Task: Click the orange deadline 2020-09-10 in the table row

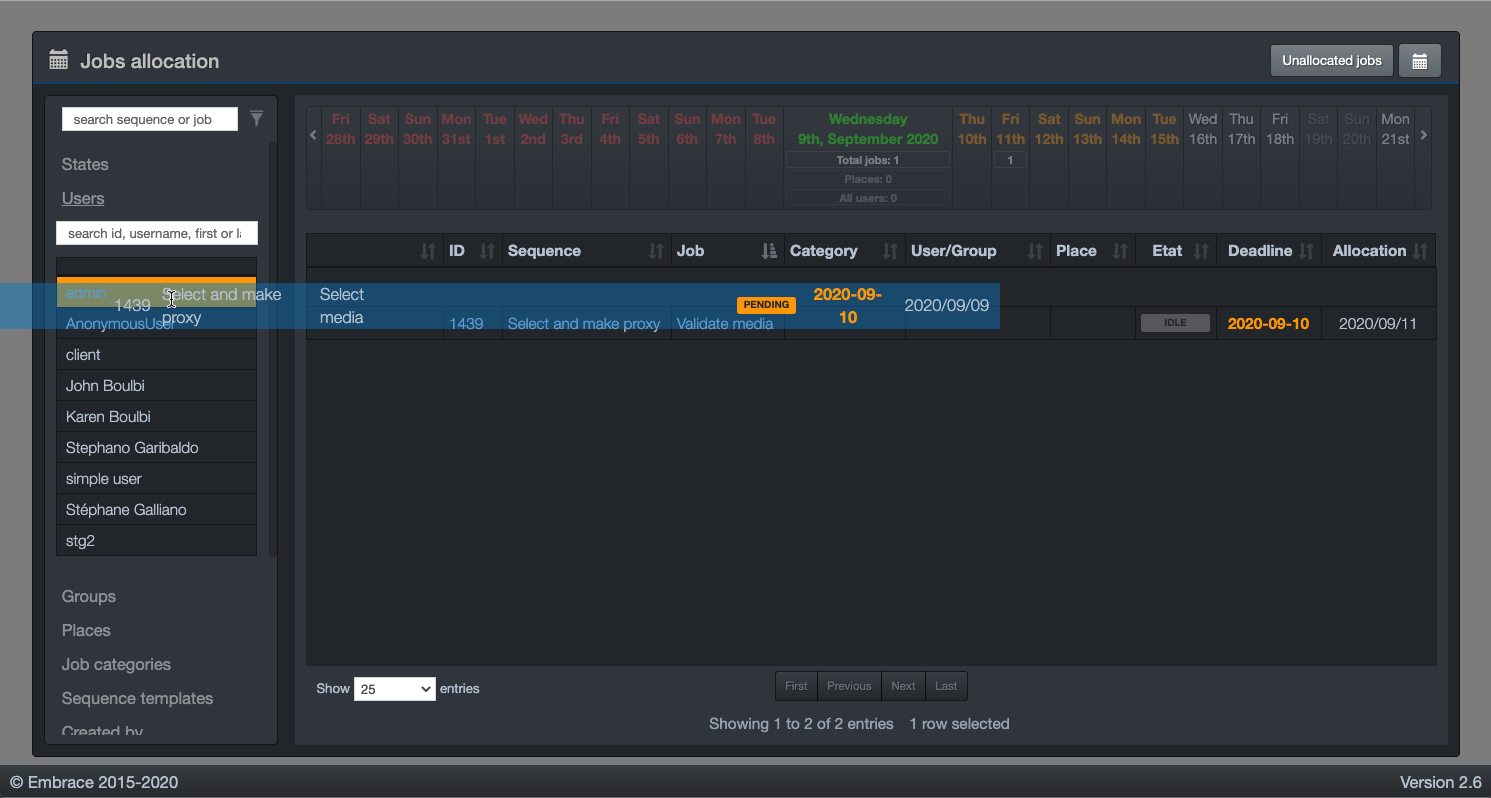Action: pos(1268,324)
